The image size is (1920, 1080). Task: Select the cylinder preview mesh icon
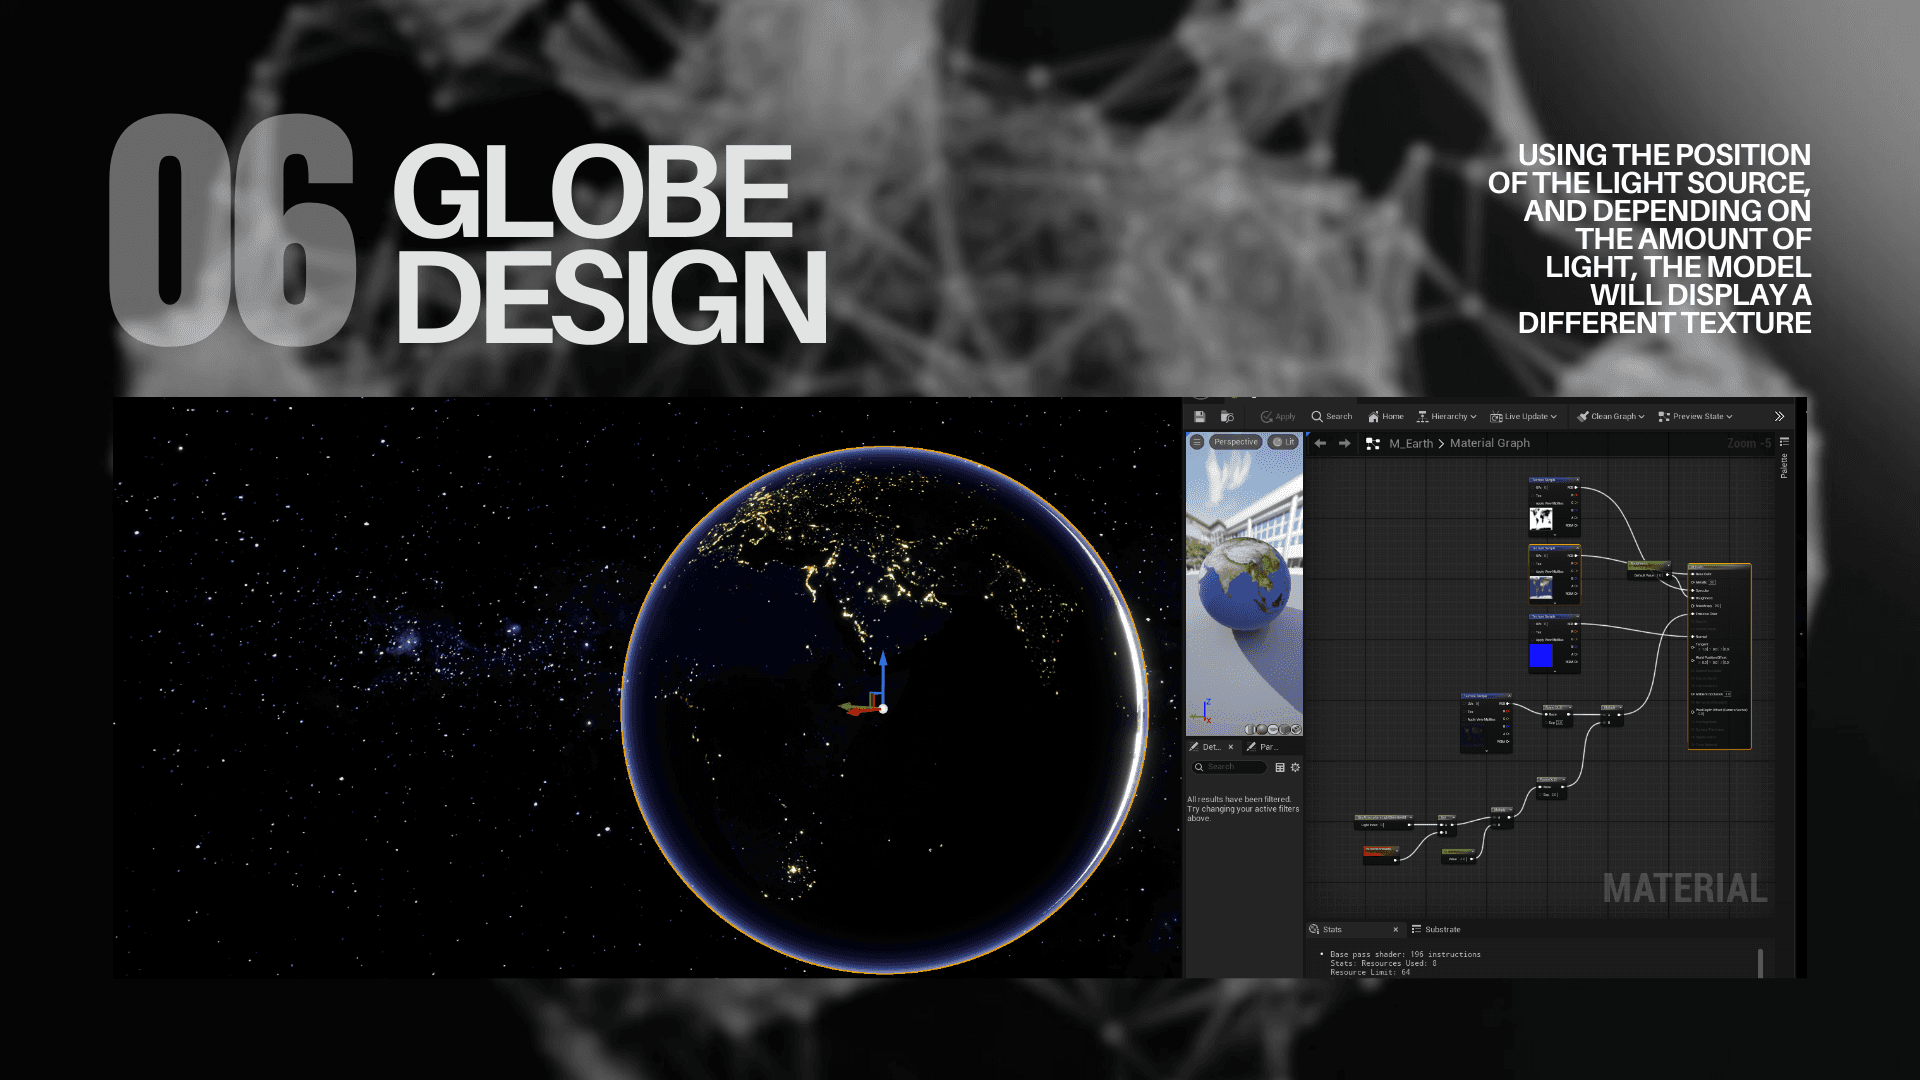coord(1250,729)
